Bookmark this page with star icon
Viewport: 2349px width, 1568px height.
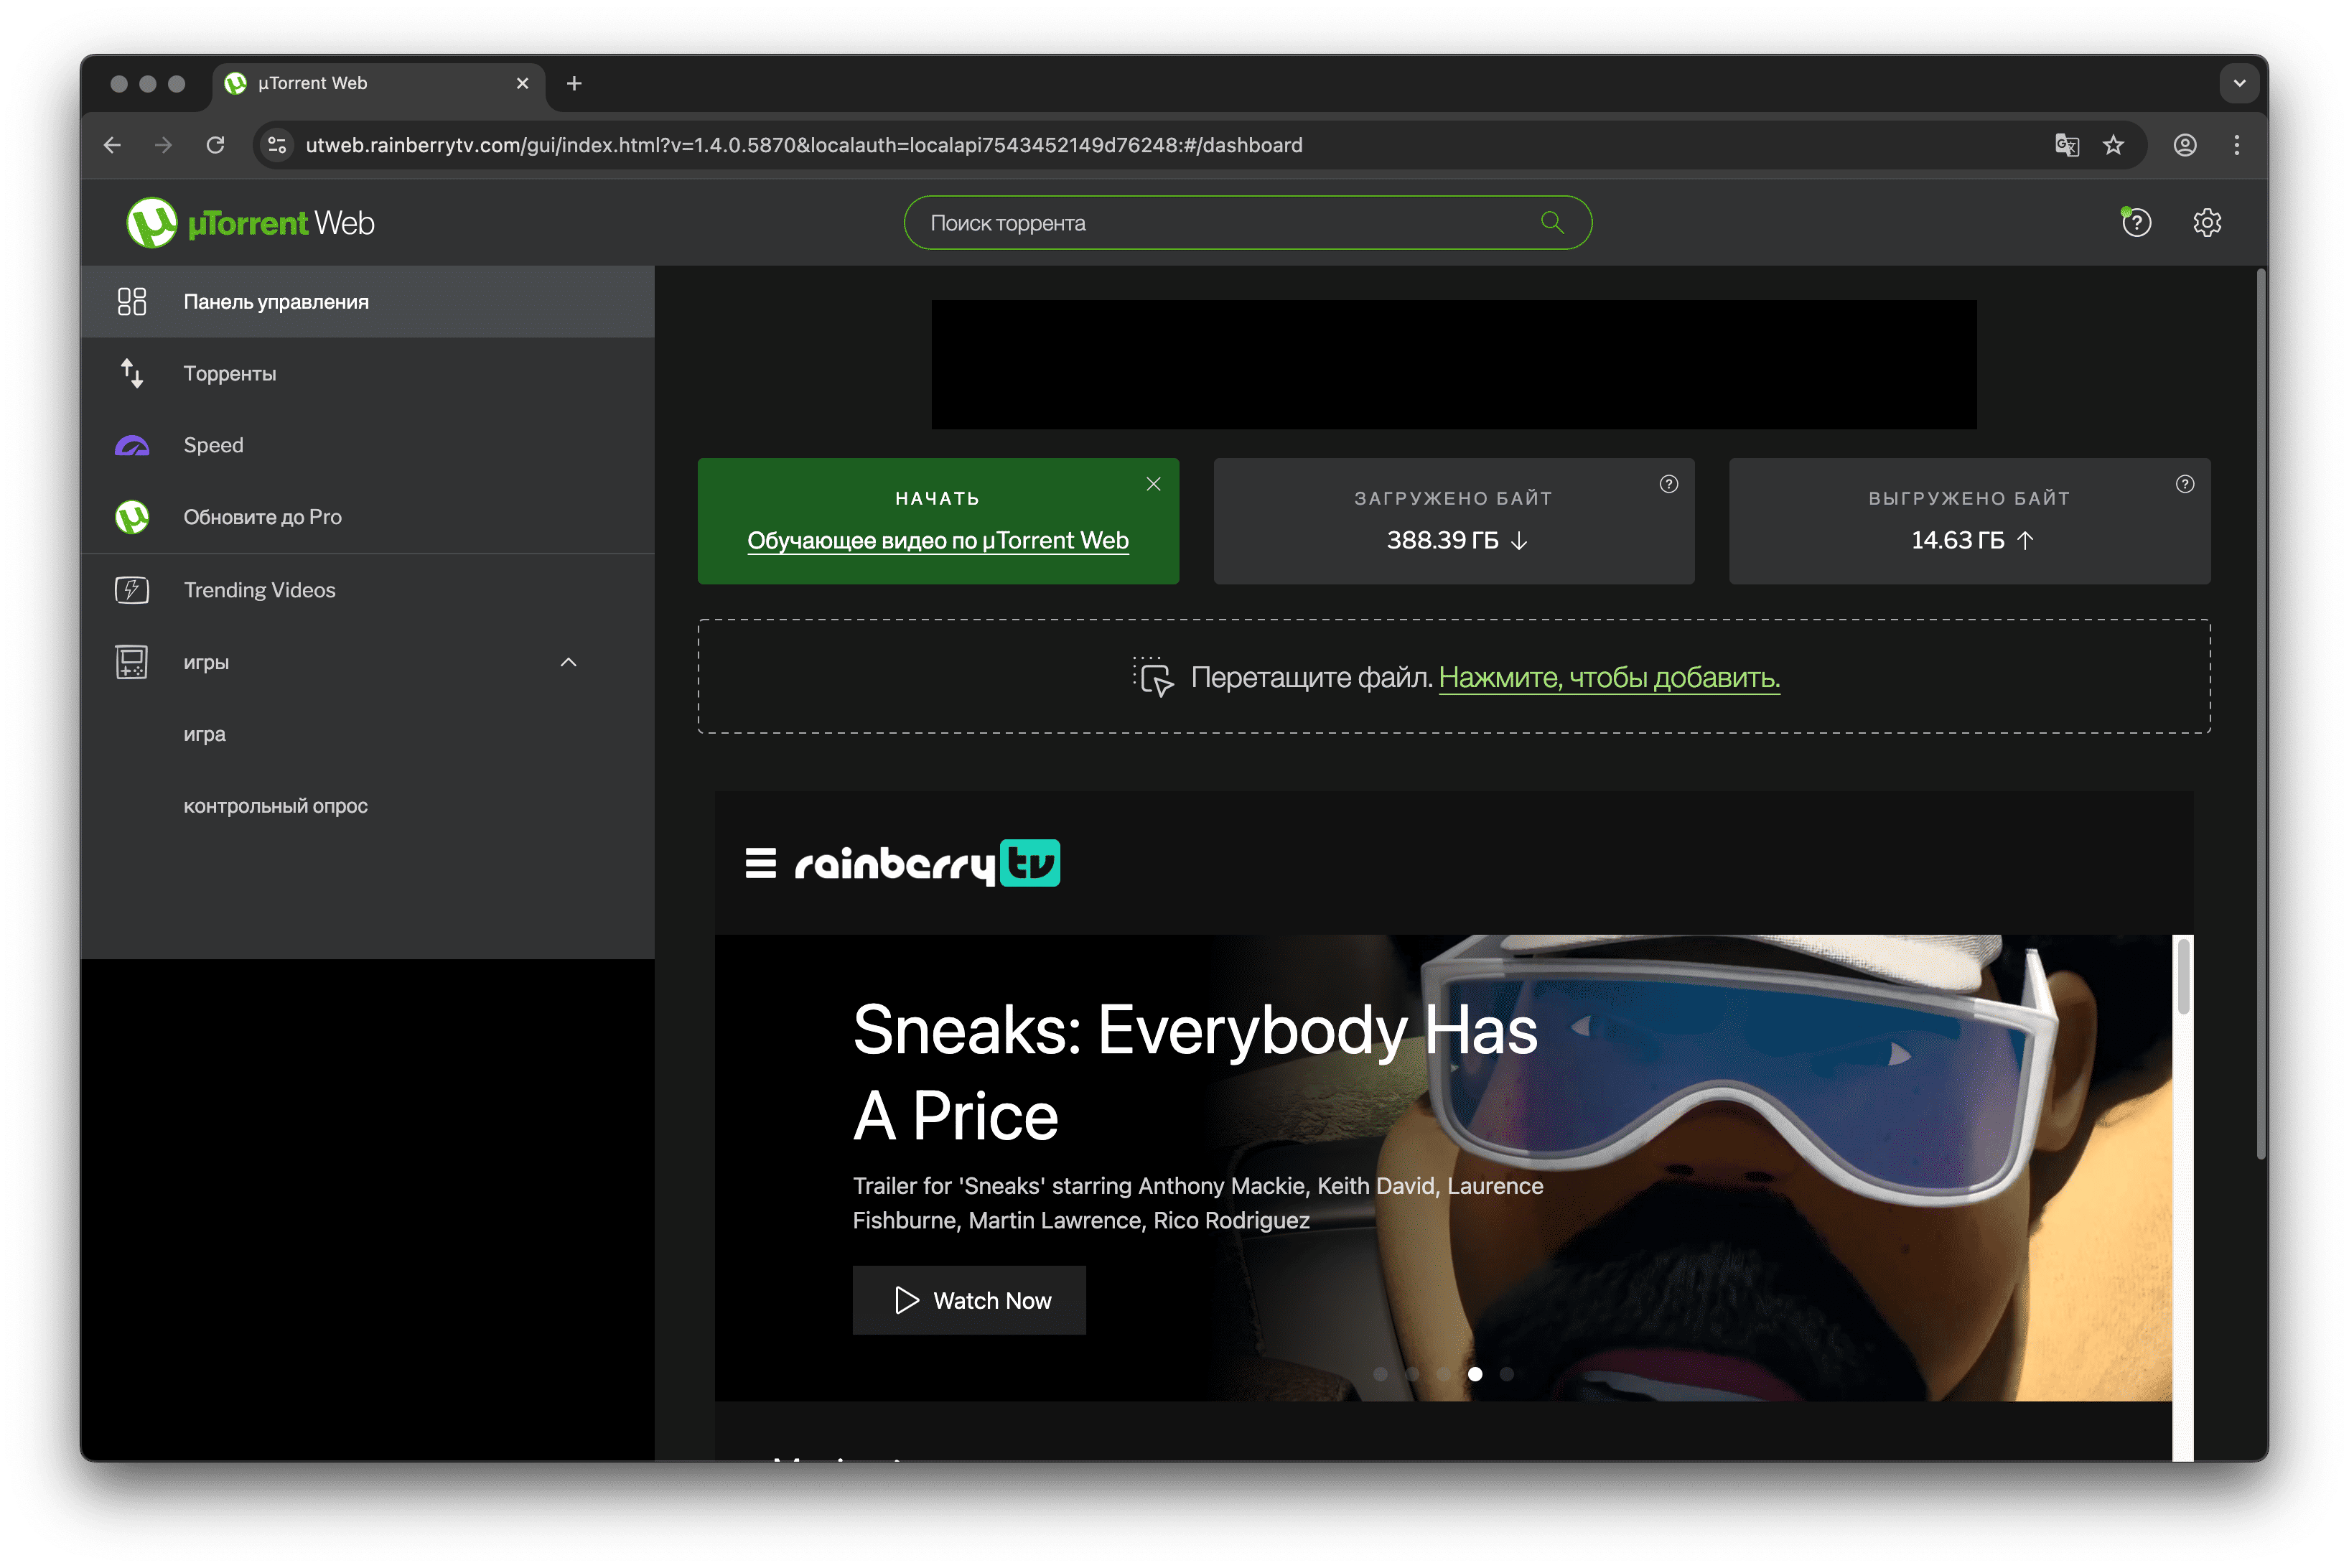[x=2112, y=145]
